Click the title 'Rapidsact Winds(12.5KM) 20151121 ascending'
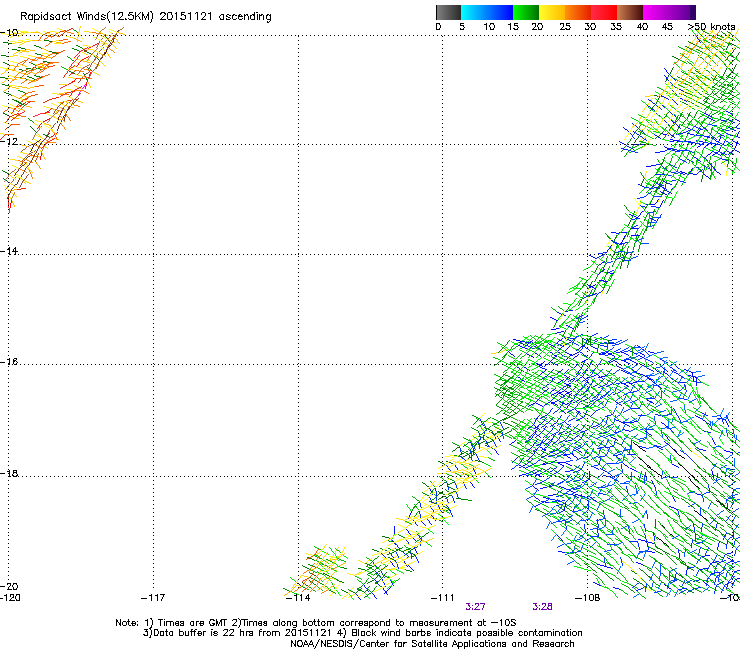The image size is (740, 650). [146, 17]
